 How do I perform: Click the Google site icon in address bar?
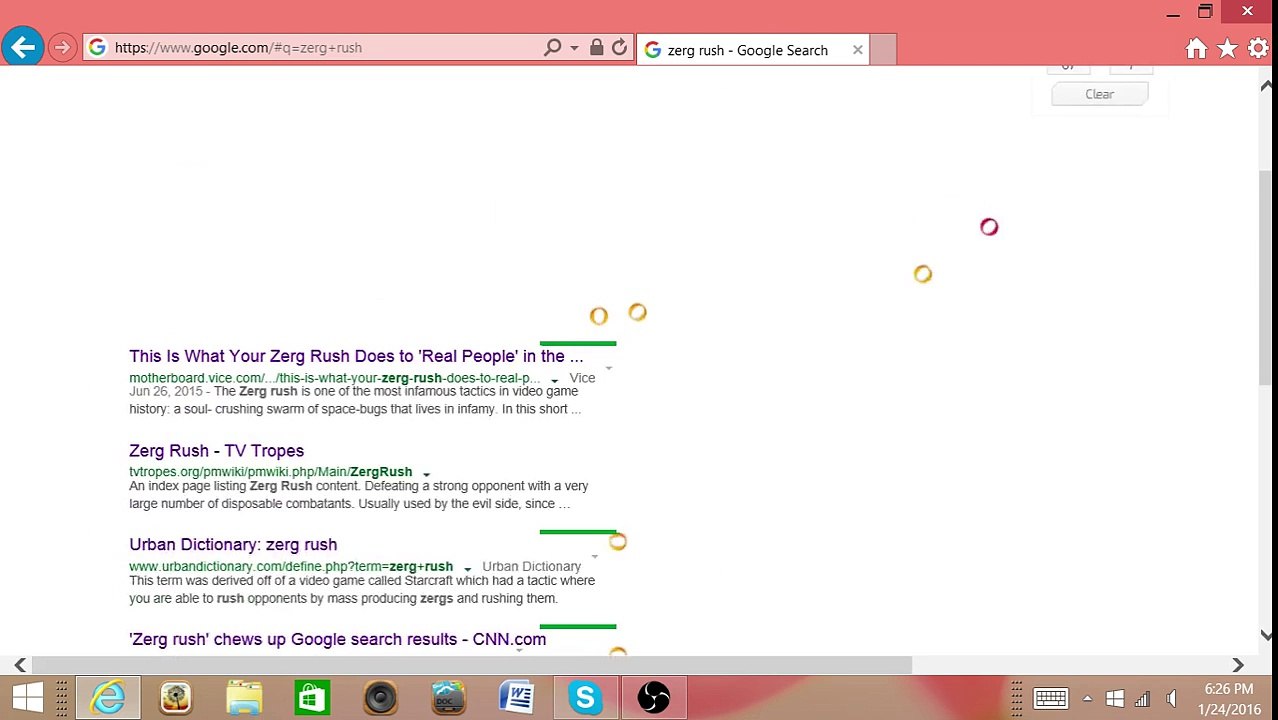(97, 47)
